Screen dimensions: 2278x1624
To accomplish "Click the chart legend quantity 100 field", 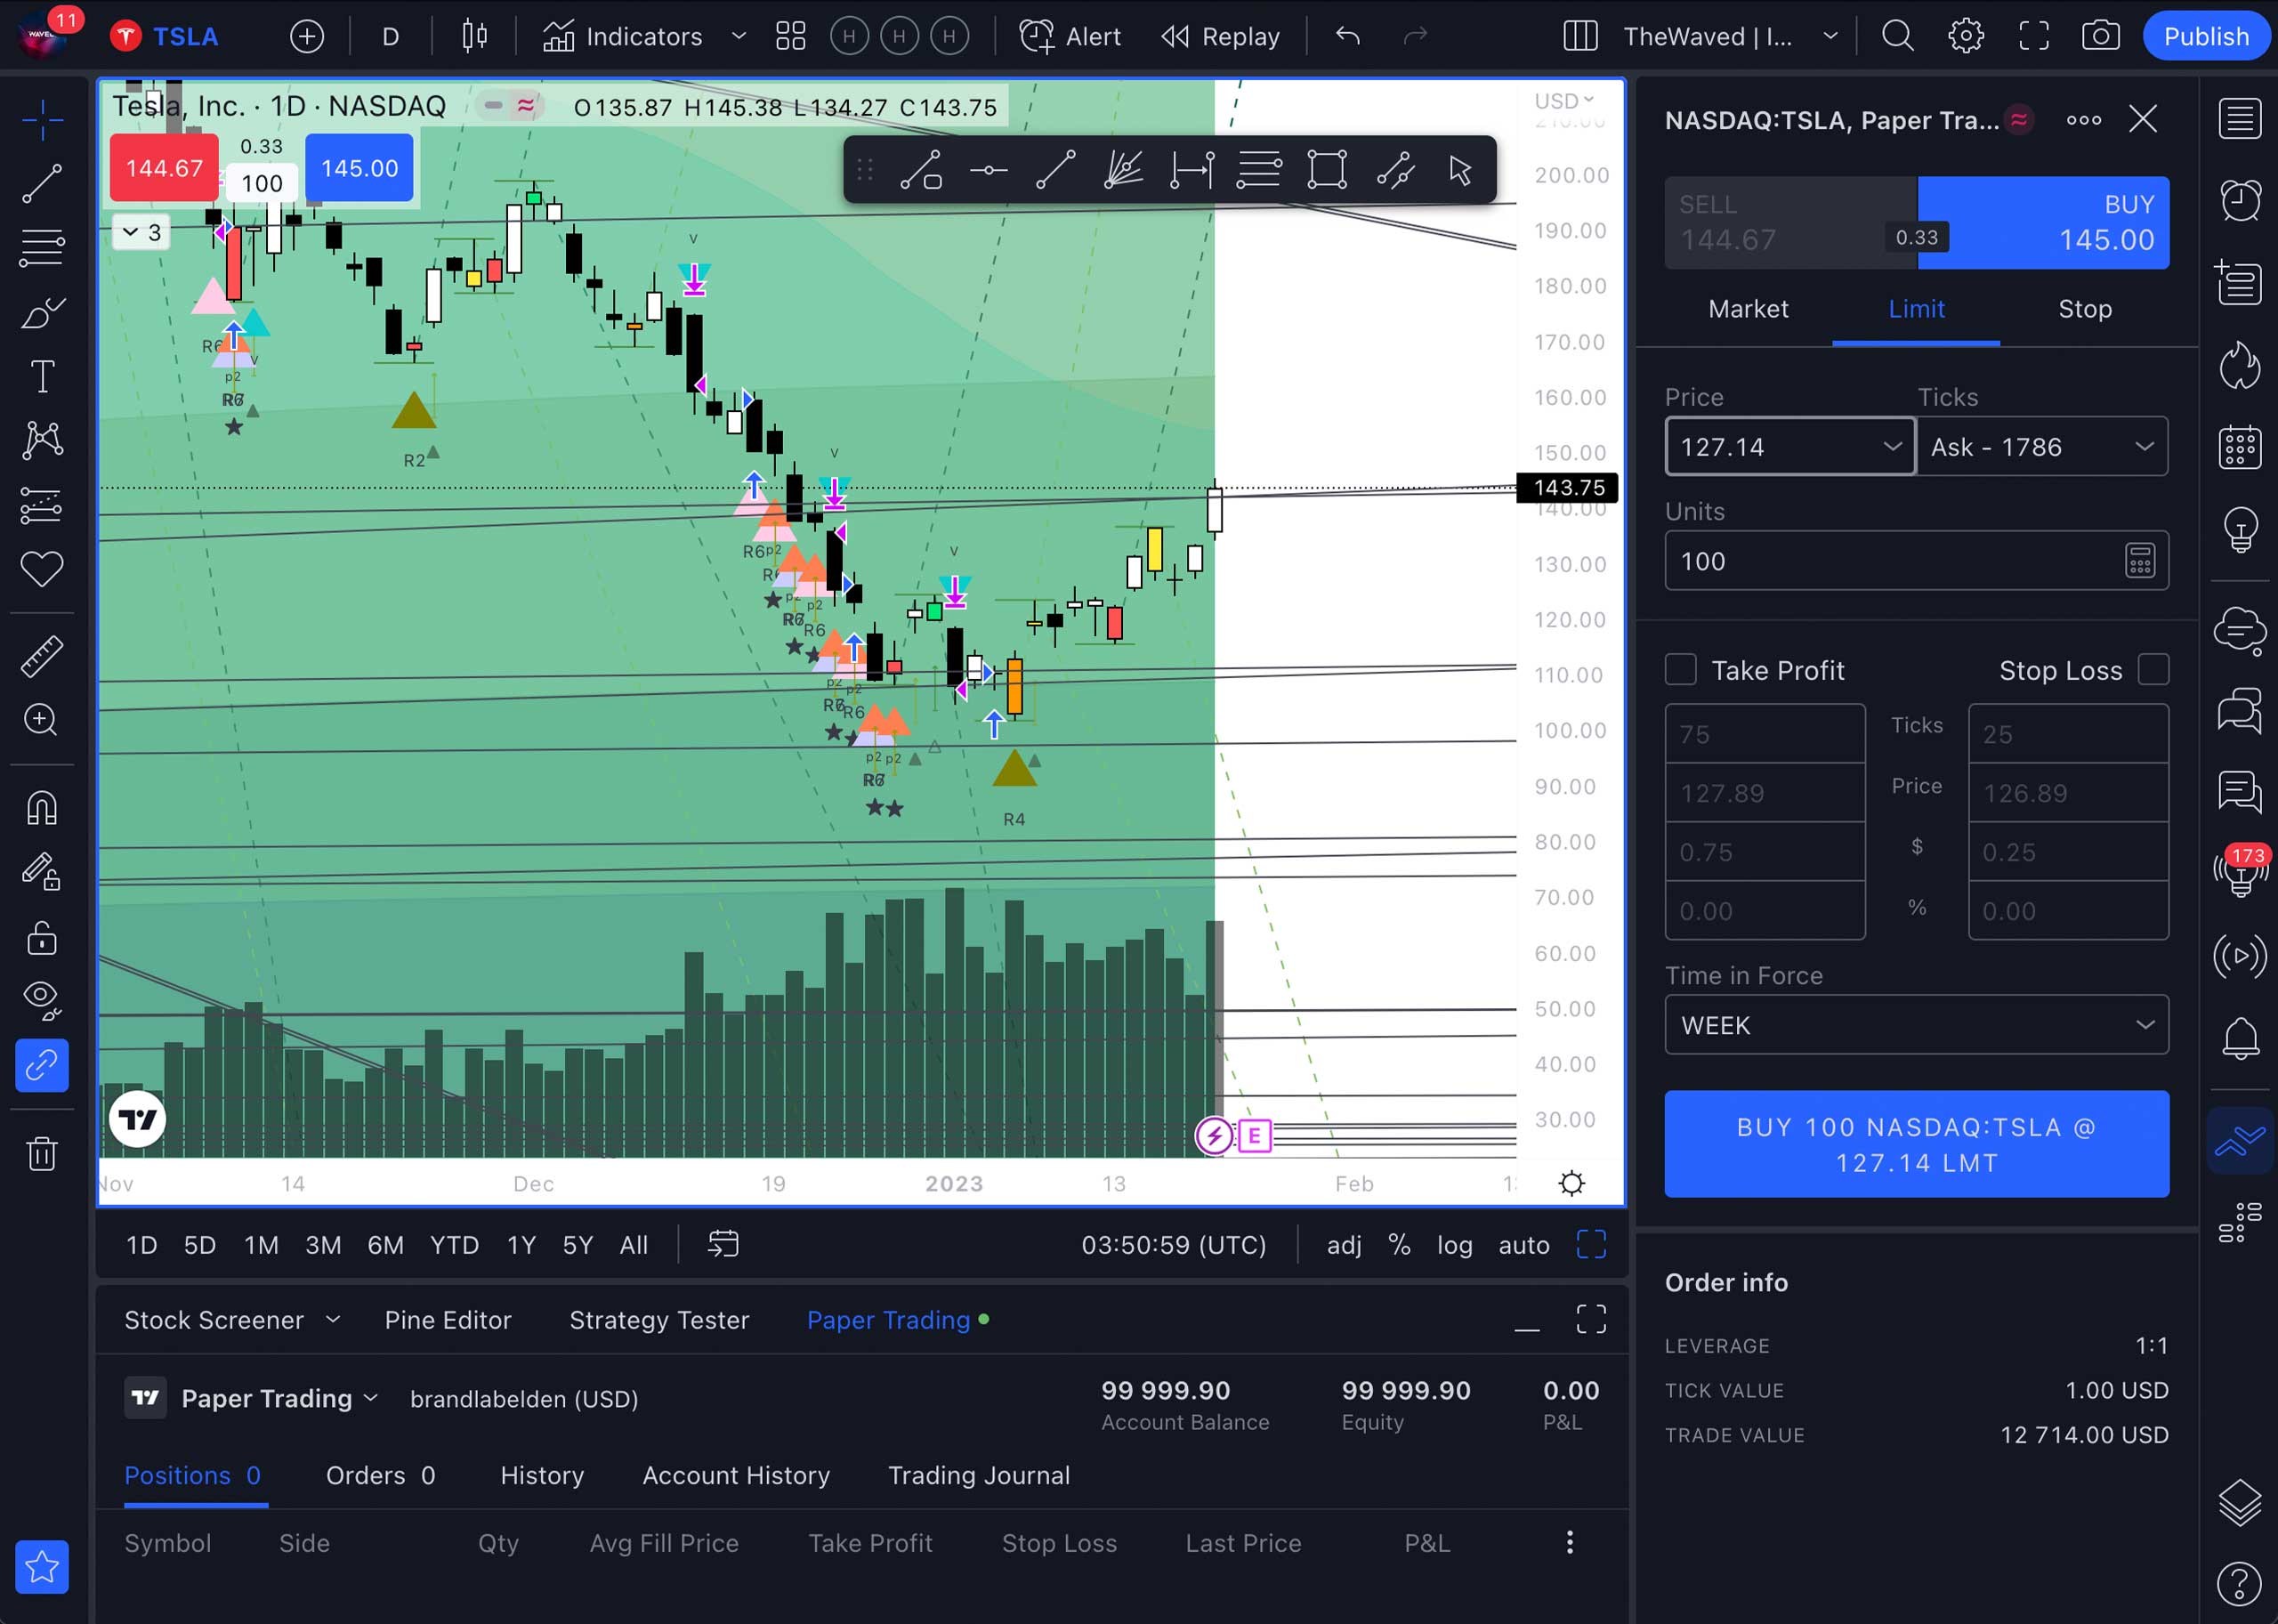I will coord(262,183).
